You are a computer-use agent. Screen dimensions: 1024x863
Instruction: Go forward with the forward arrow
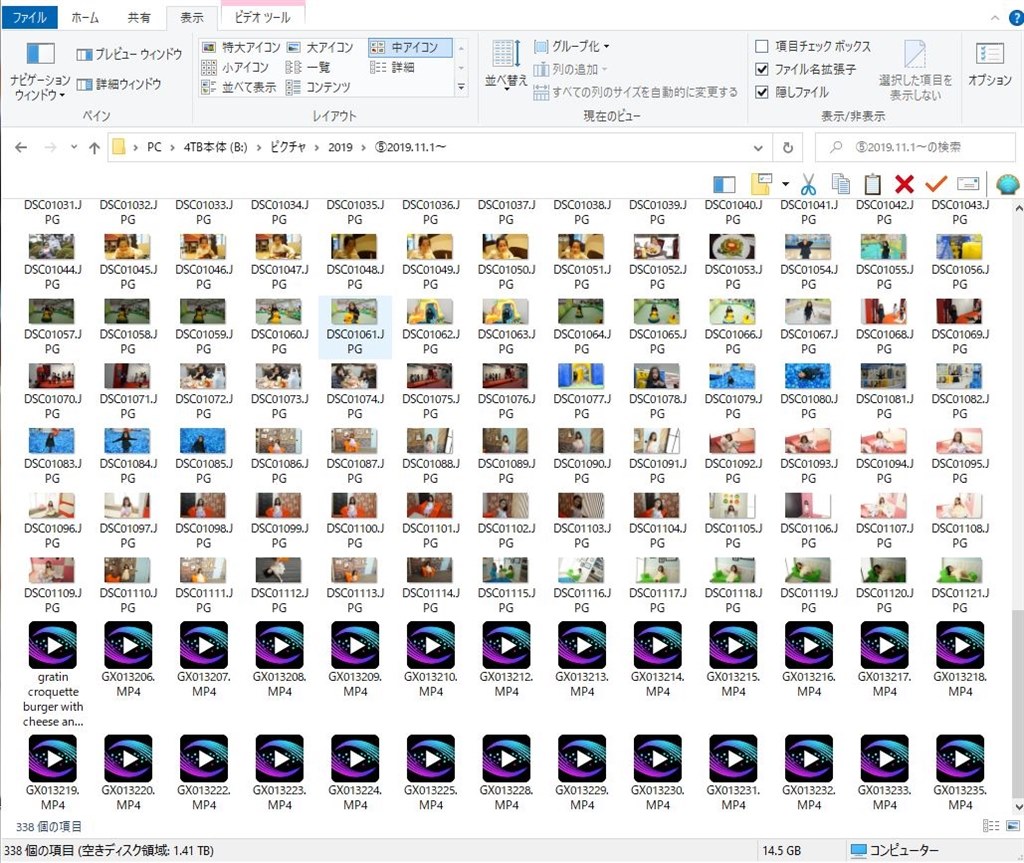tap(50, 148)
